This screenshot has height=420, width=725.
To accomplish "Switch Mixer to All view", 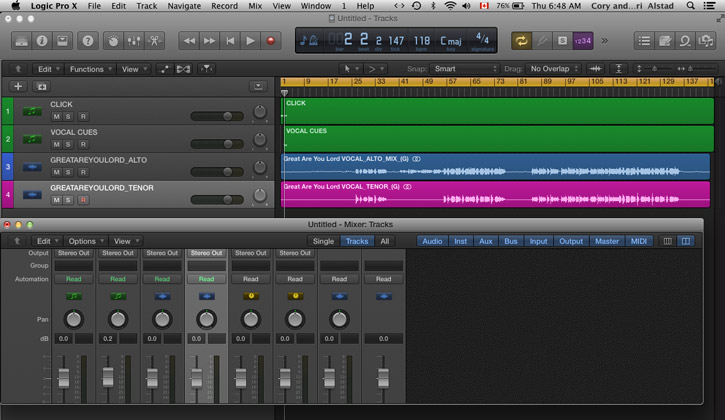I will (x=384, y=241).
